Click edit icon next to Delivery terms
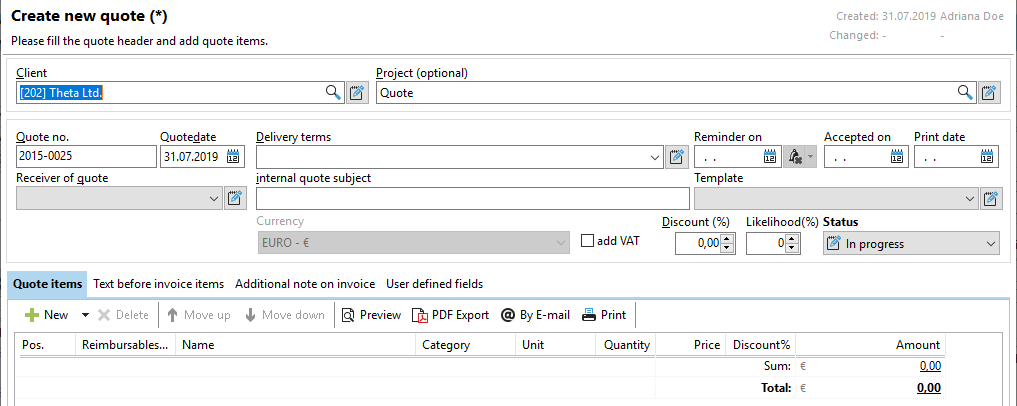Screen dimensions: 1017x406 pos(677,156)
